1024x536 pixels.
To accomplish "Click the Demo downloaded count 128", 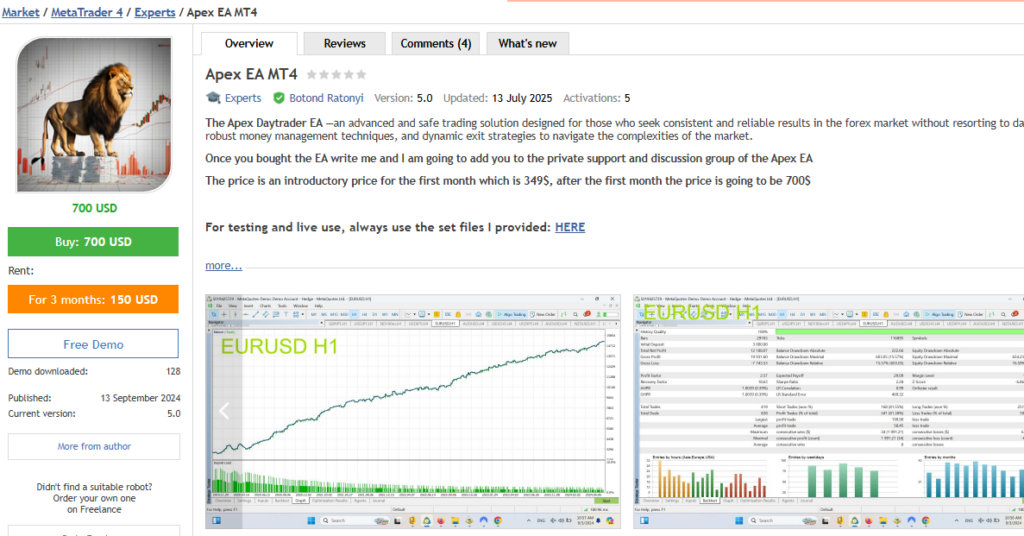I will click(x=173, y=371).
